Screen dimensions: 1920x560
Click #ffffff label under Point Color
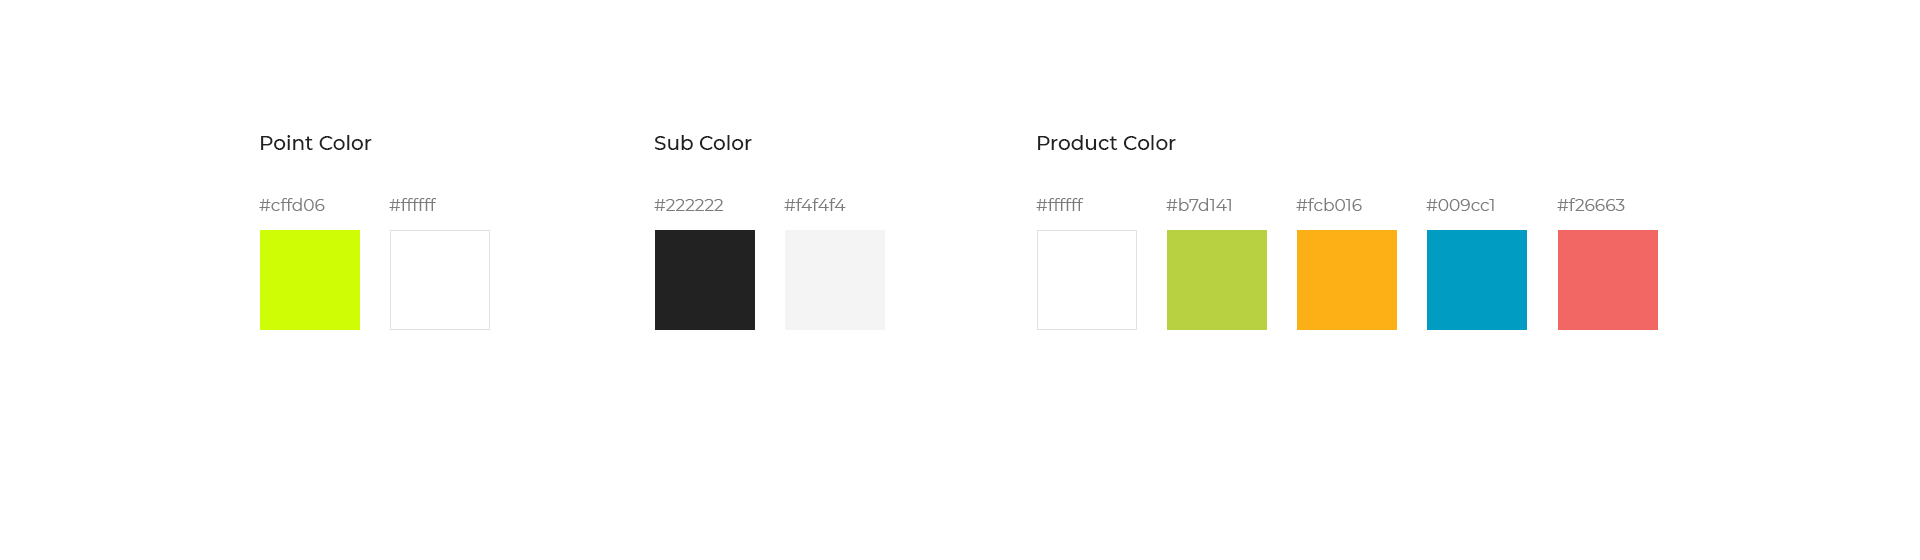coord(413,205)
